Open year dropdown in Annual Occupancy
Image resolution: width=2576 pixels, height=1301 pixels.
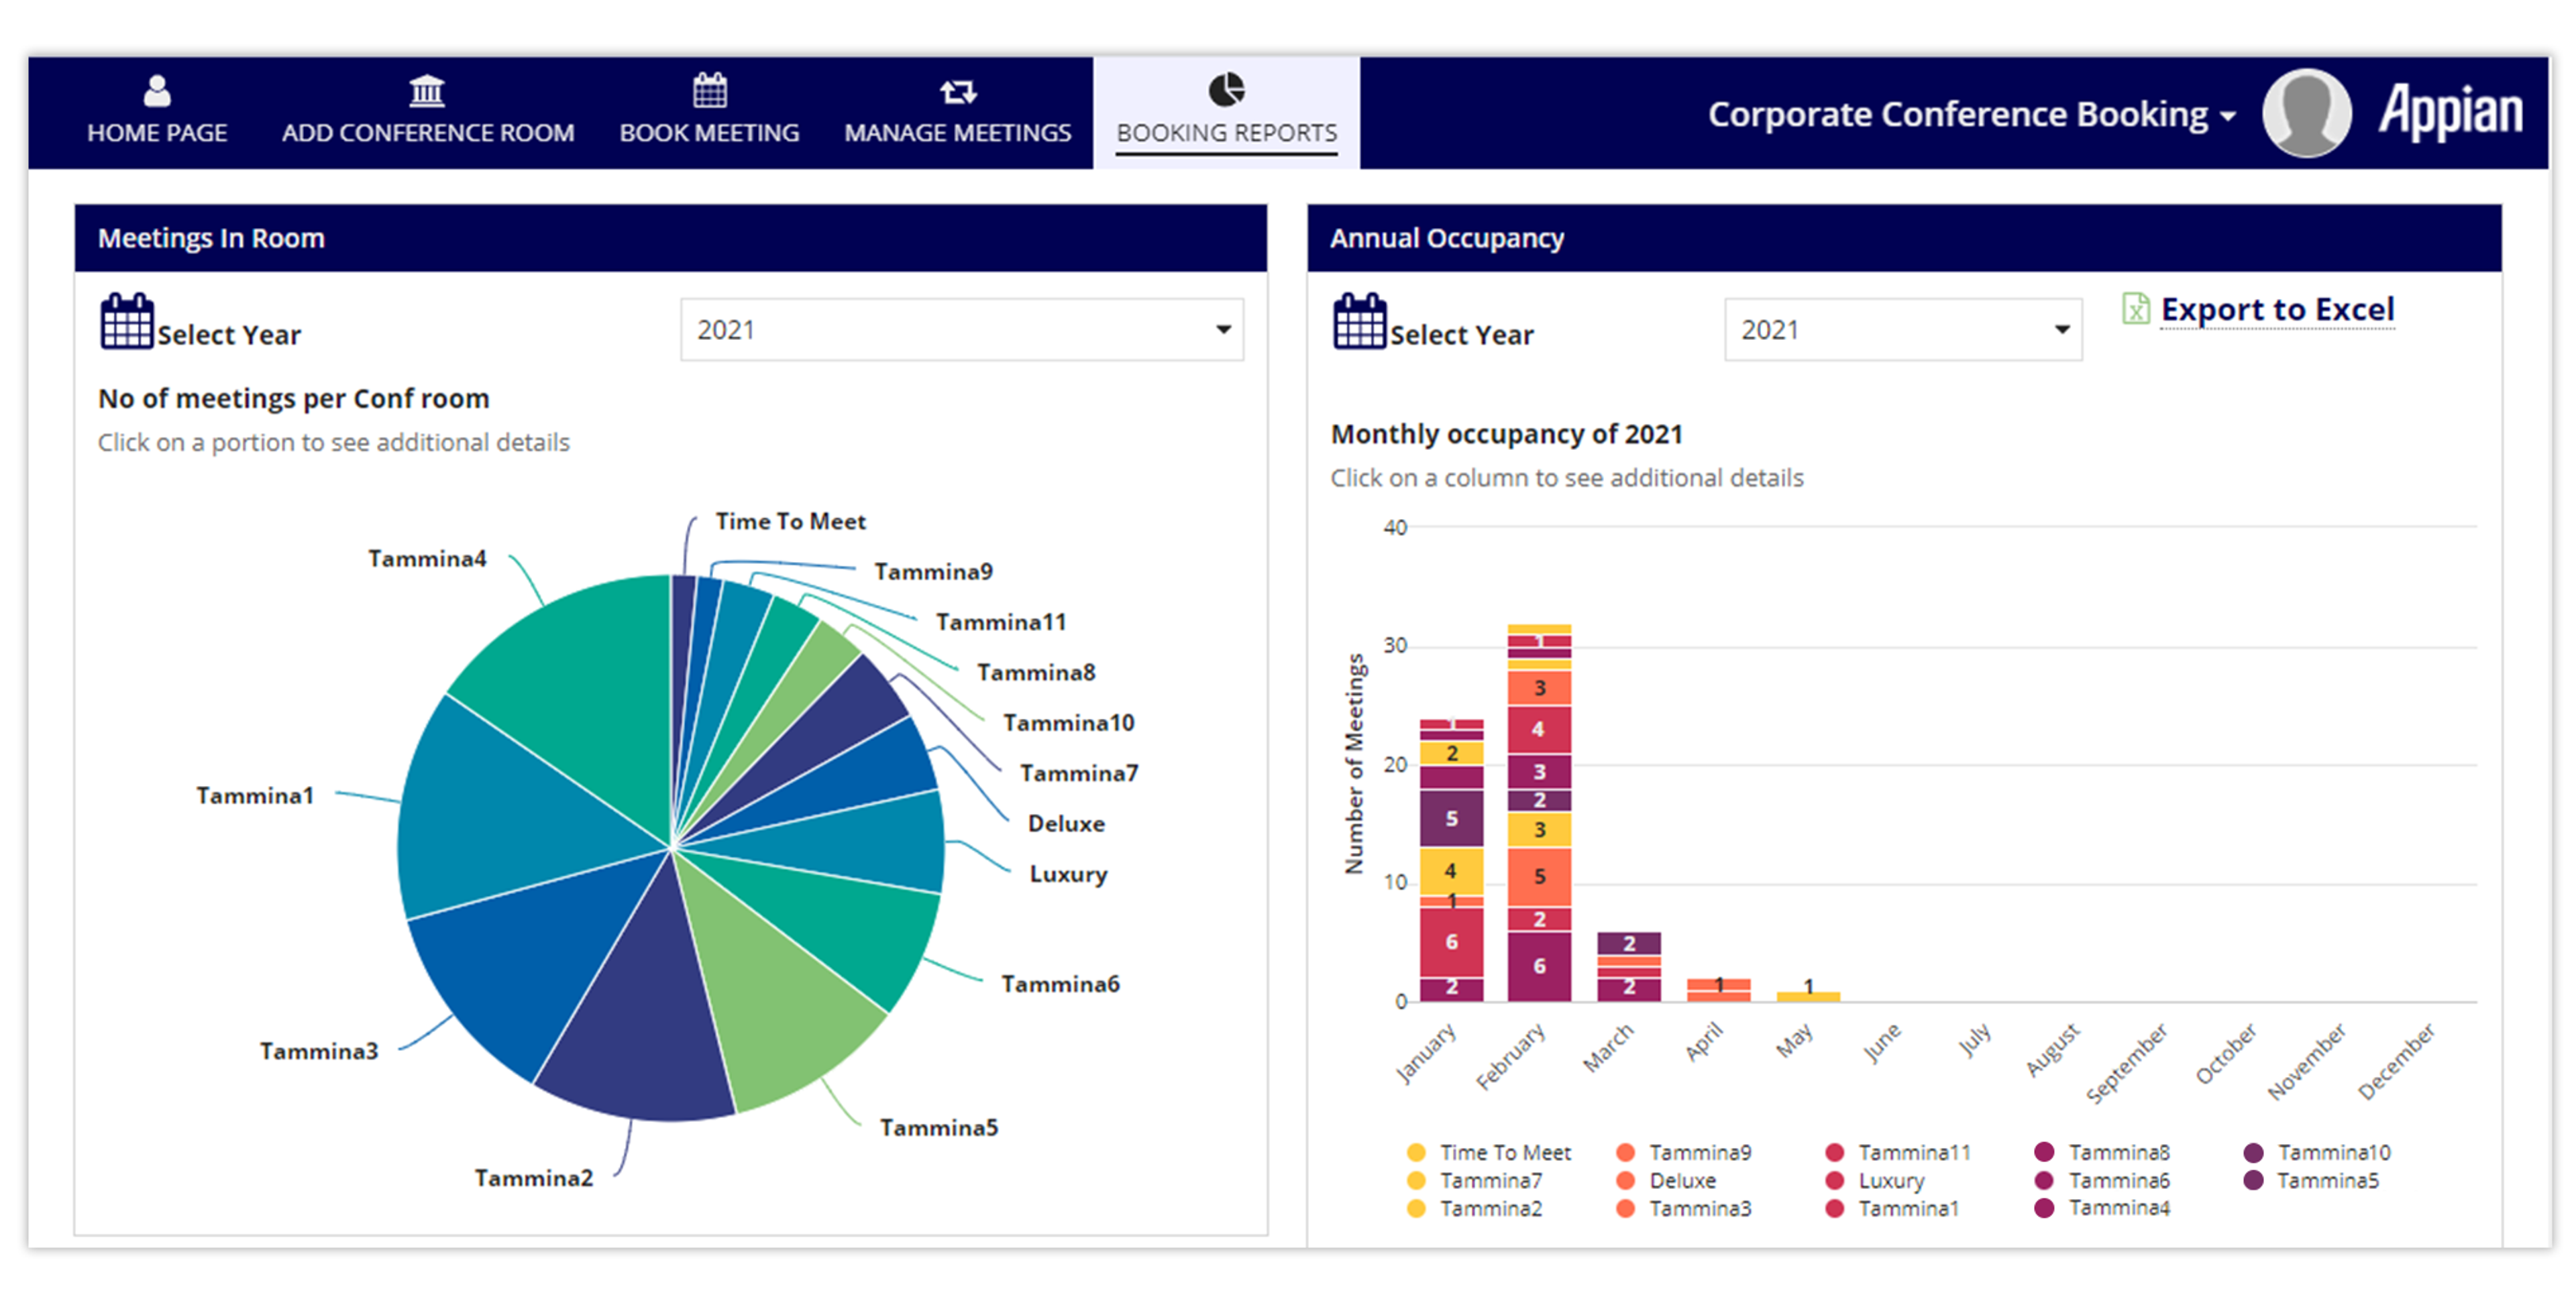1903,329
